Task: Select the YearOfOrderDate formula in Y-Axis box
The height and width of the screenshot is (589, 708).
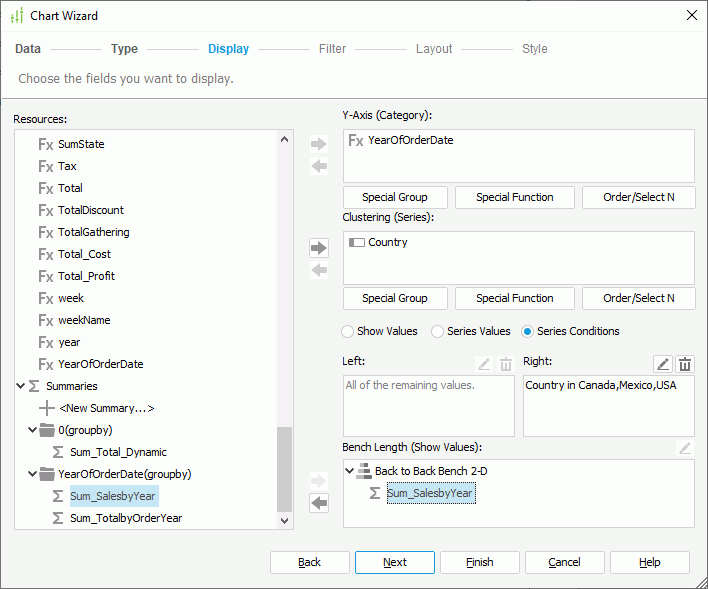Action: 410,140
